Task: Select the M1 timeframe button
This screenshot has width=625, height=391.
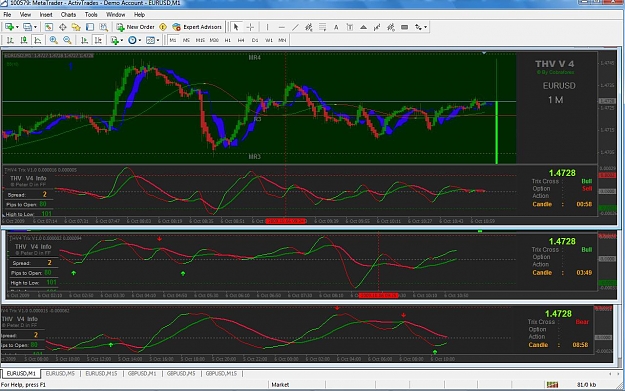Action: pyautogui.click(x=173, y=40)
